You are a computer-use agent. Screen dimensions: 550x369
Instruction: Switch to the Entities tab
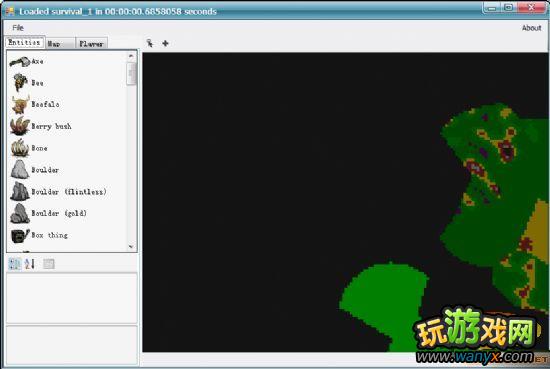[x=24, y=42]
